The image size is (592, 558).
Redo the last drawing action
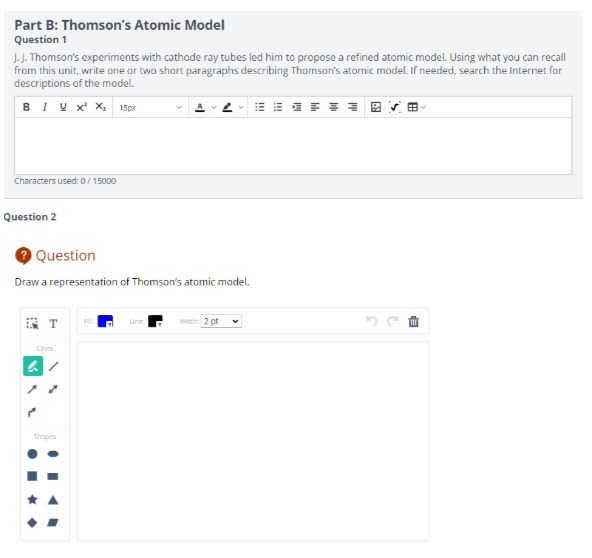(393, 321)
